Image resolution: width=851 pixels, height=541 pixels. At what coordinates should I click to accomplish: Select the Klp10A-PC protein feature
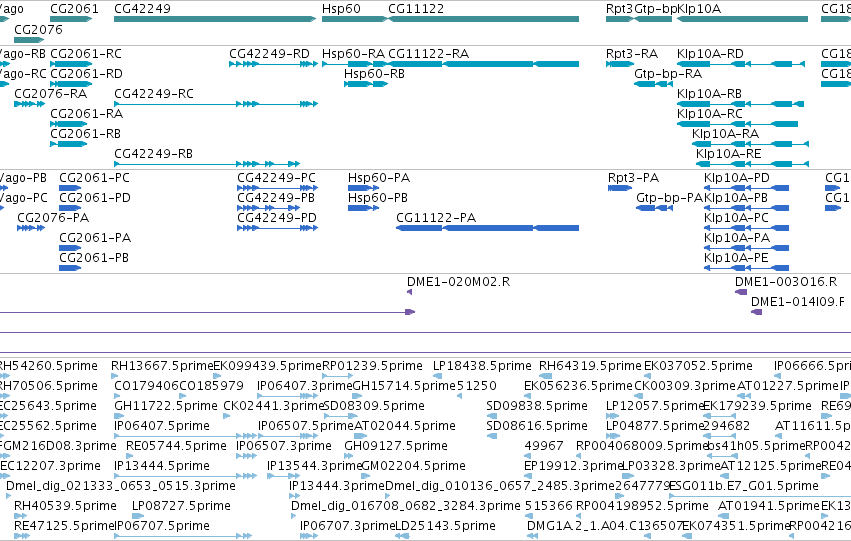746,228
